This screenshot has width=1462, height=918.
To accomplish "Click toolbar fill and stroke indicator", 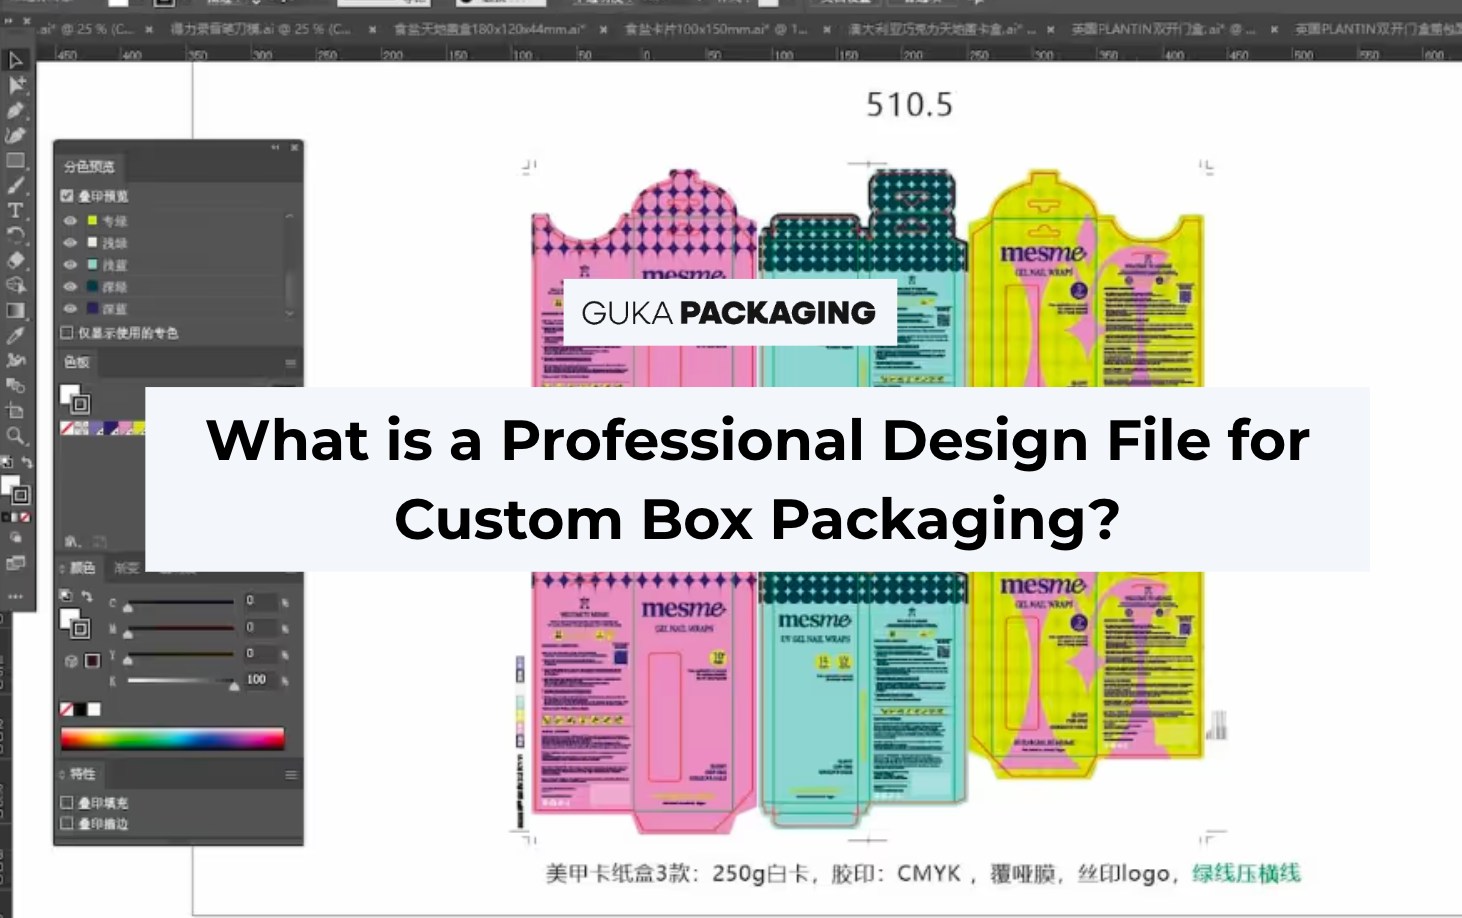I will (x=15, y=490).
